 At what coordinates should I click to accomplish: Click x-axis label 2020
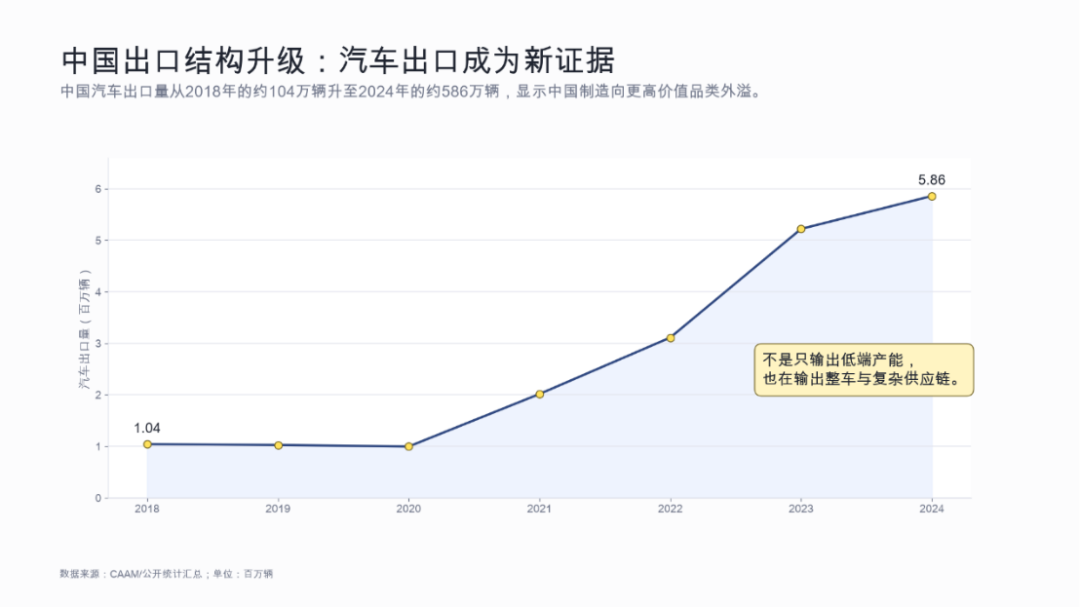click(409, 509)
